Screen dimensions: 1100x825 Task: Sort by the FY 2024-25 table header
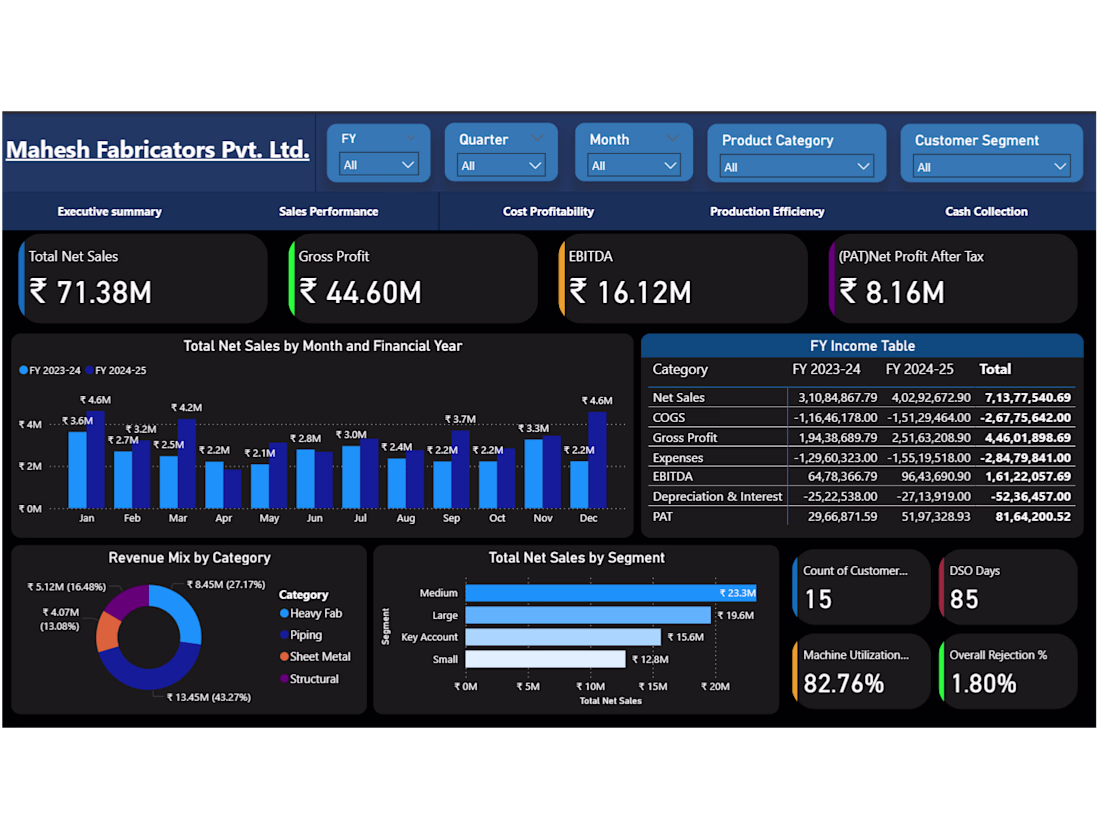click(x=920, y=369)
